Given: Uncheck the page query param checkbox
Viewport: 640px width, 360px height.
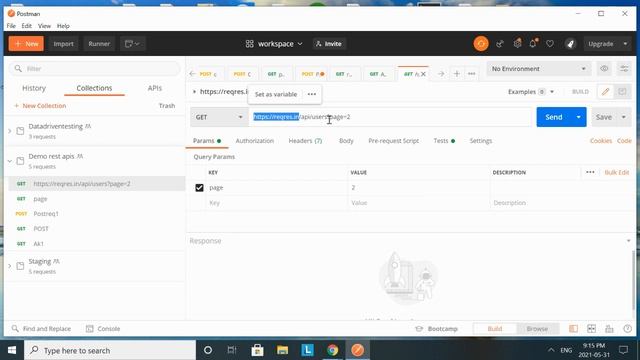Looking at the screenshot, I should pos(199,188).
